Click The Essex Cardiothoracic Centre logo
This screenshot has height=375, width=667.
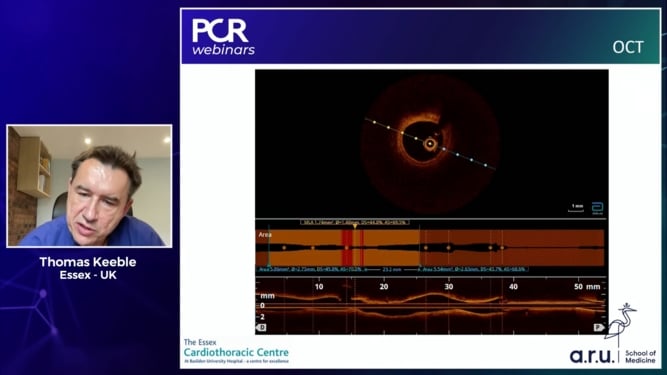(x=236, y=351)
